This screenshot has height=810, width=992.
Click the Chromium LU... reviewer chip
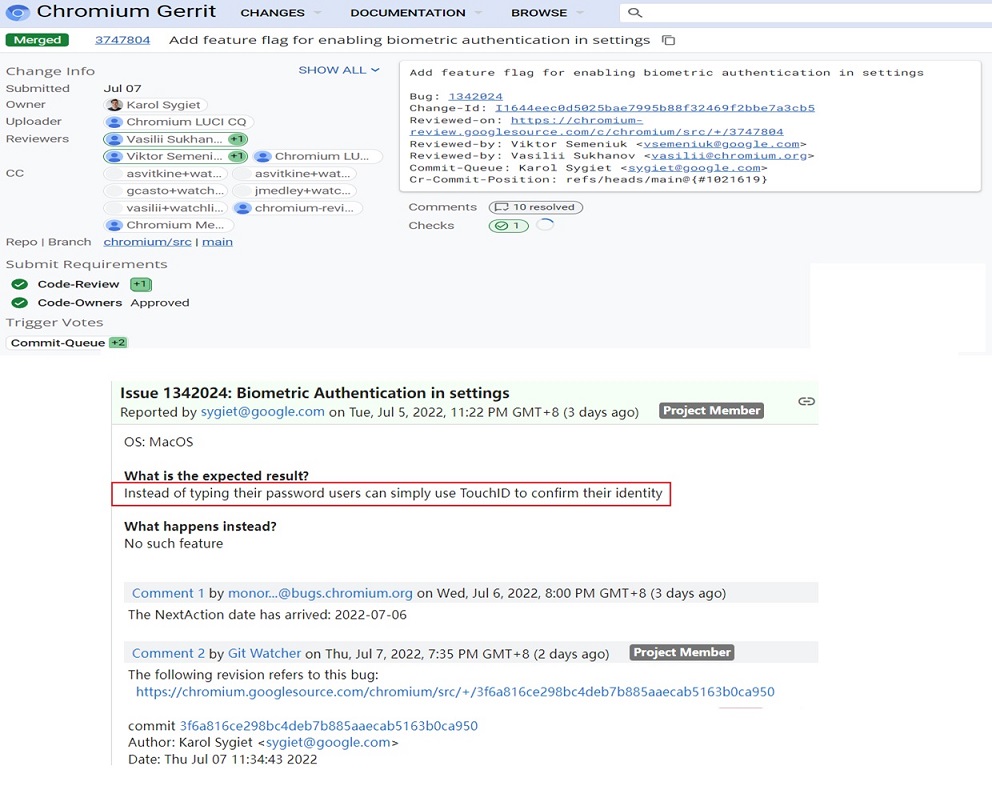318,156
